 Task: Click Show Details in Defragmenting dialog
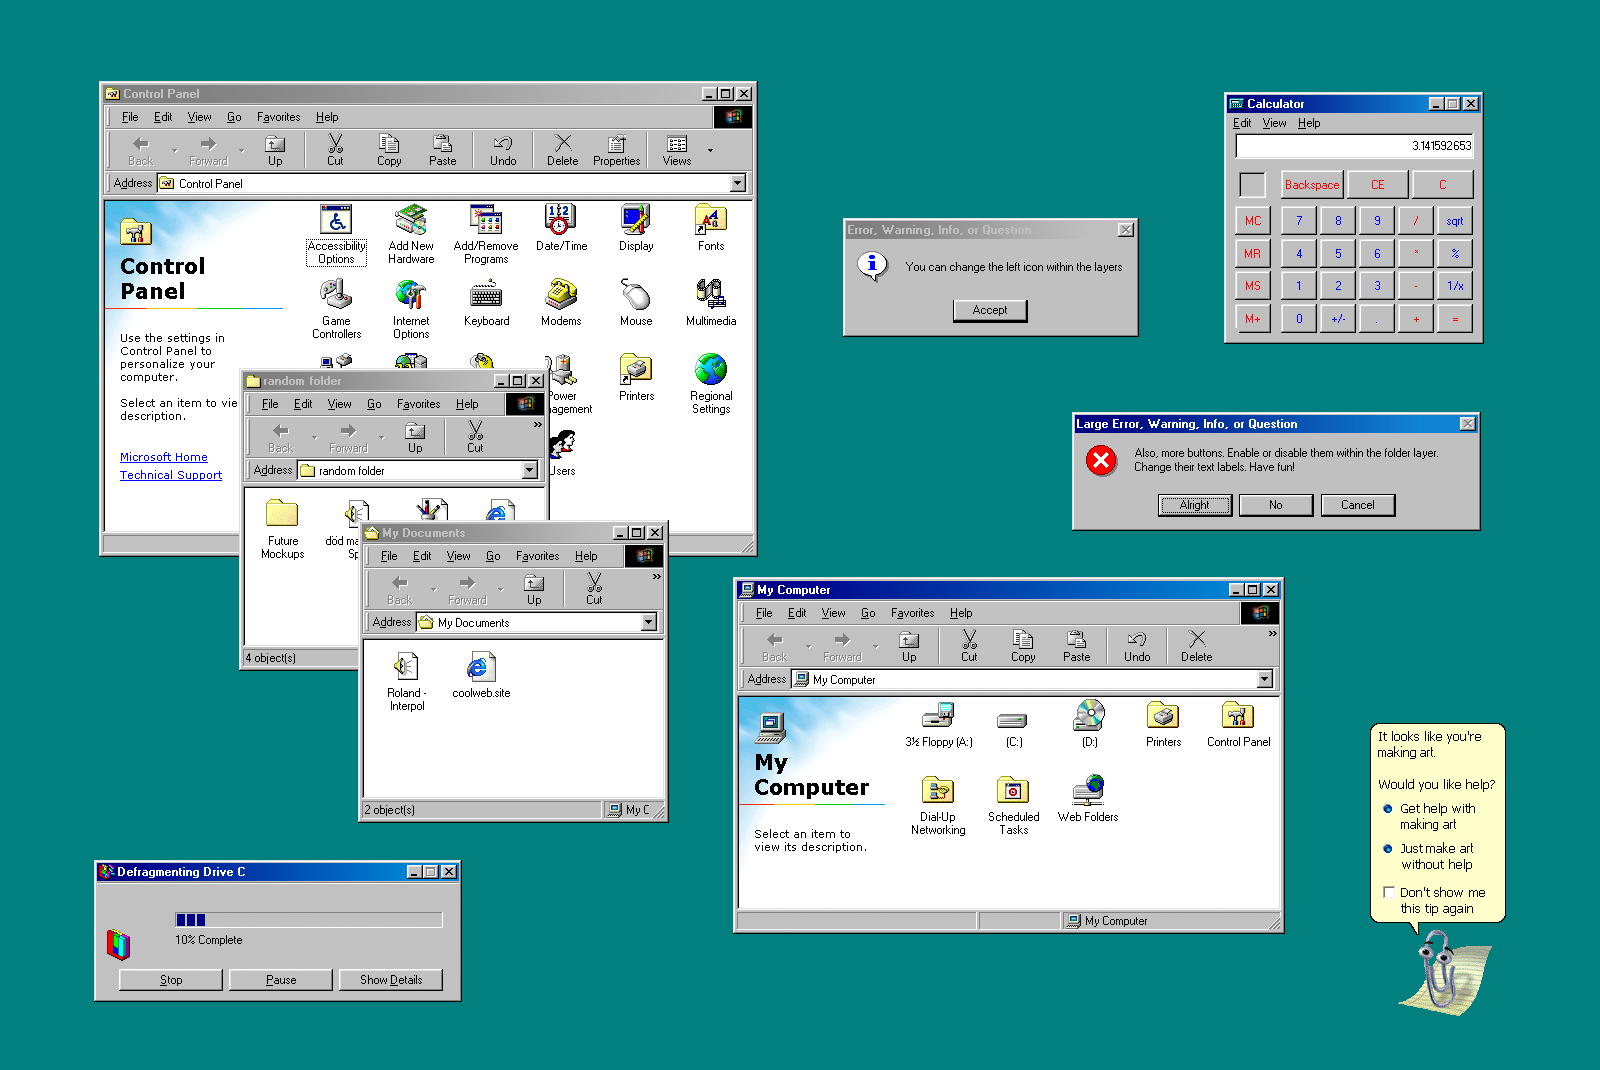(x=391, y=980)
